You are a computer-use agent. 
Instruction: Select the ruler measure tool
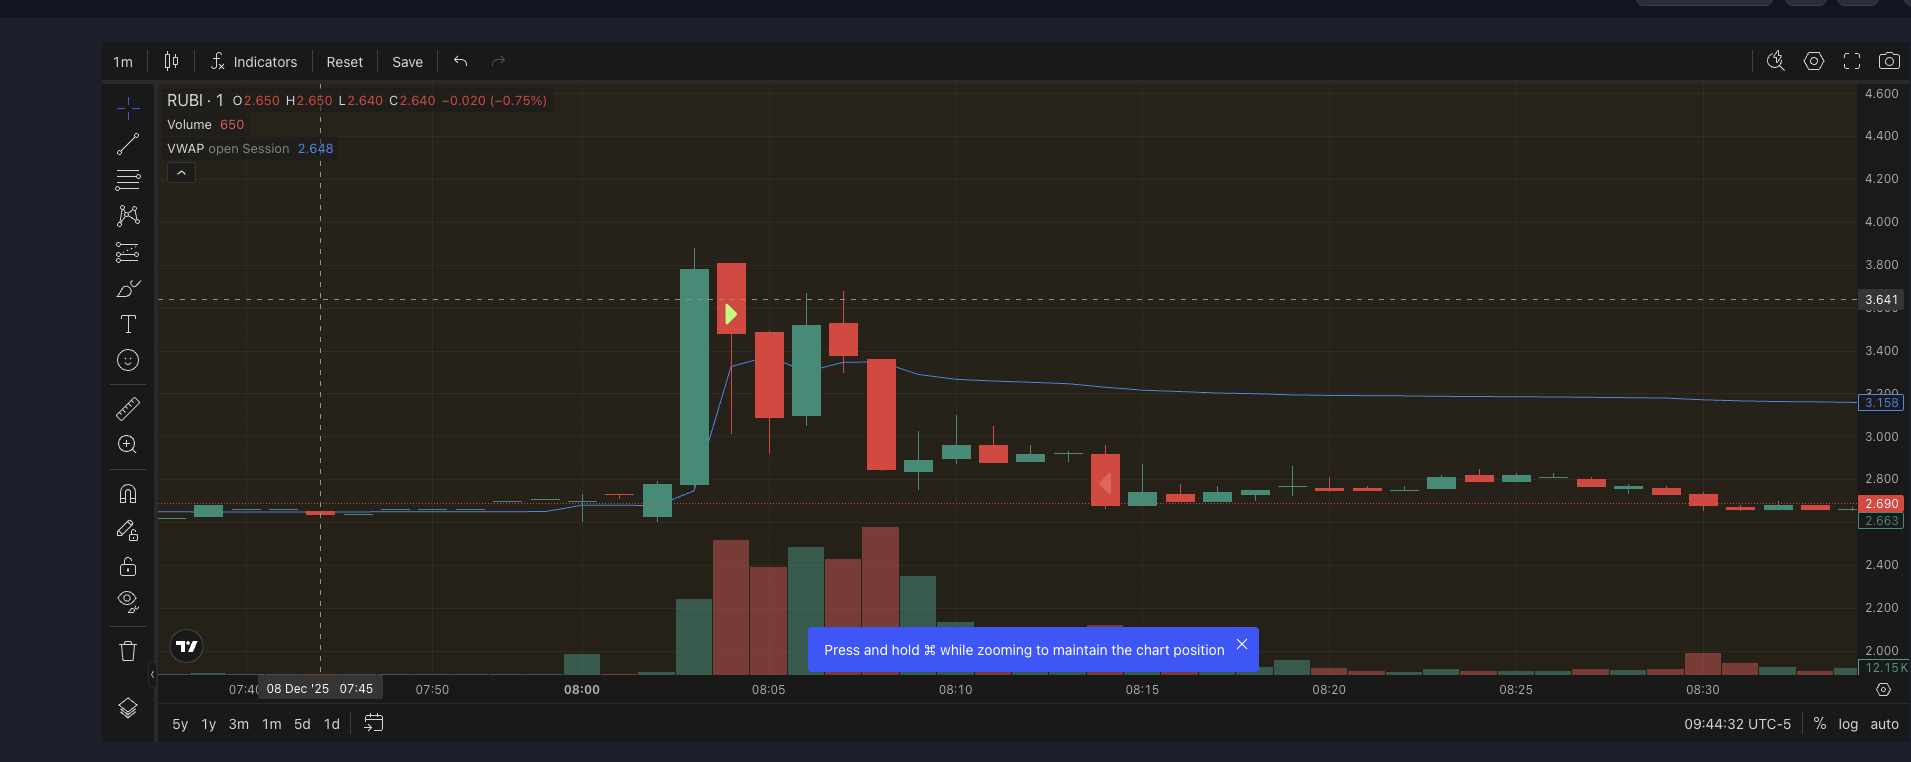128,409
